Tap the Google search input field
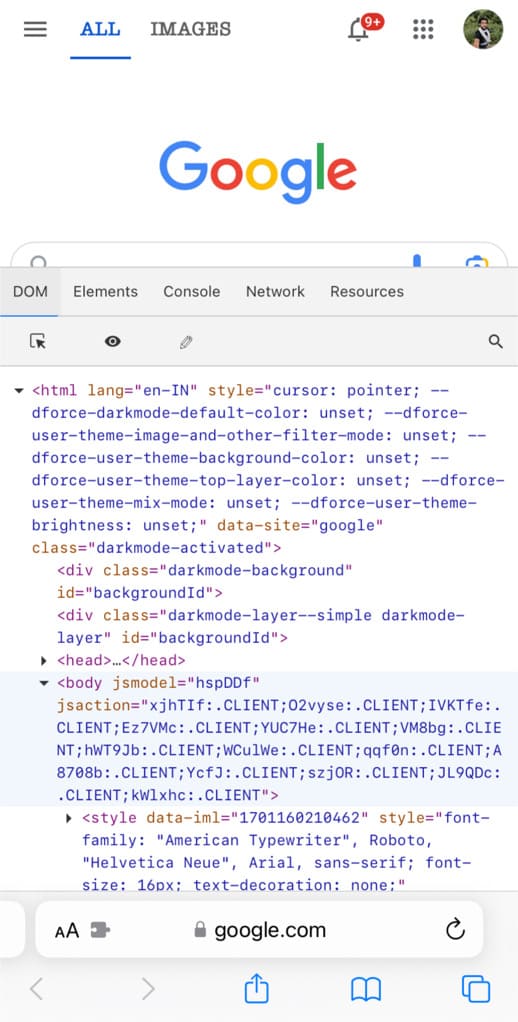 click(x=259, y=255)
